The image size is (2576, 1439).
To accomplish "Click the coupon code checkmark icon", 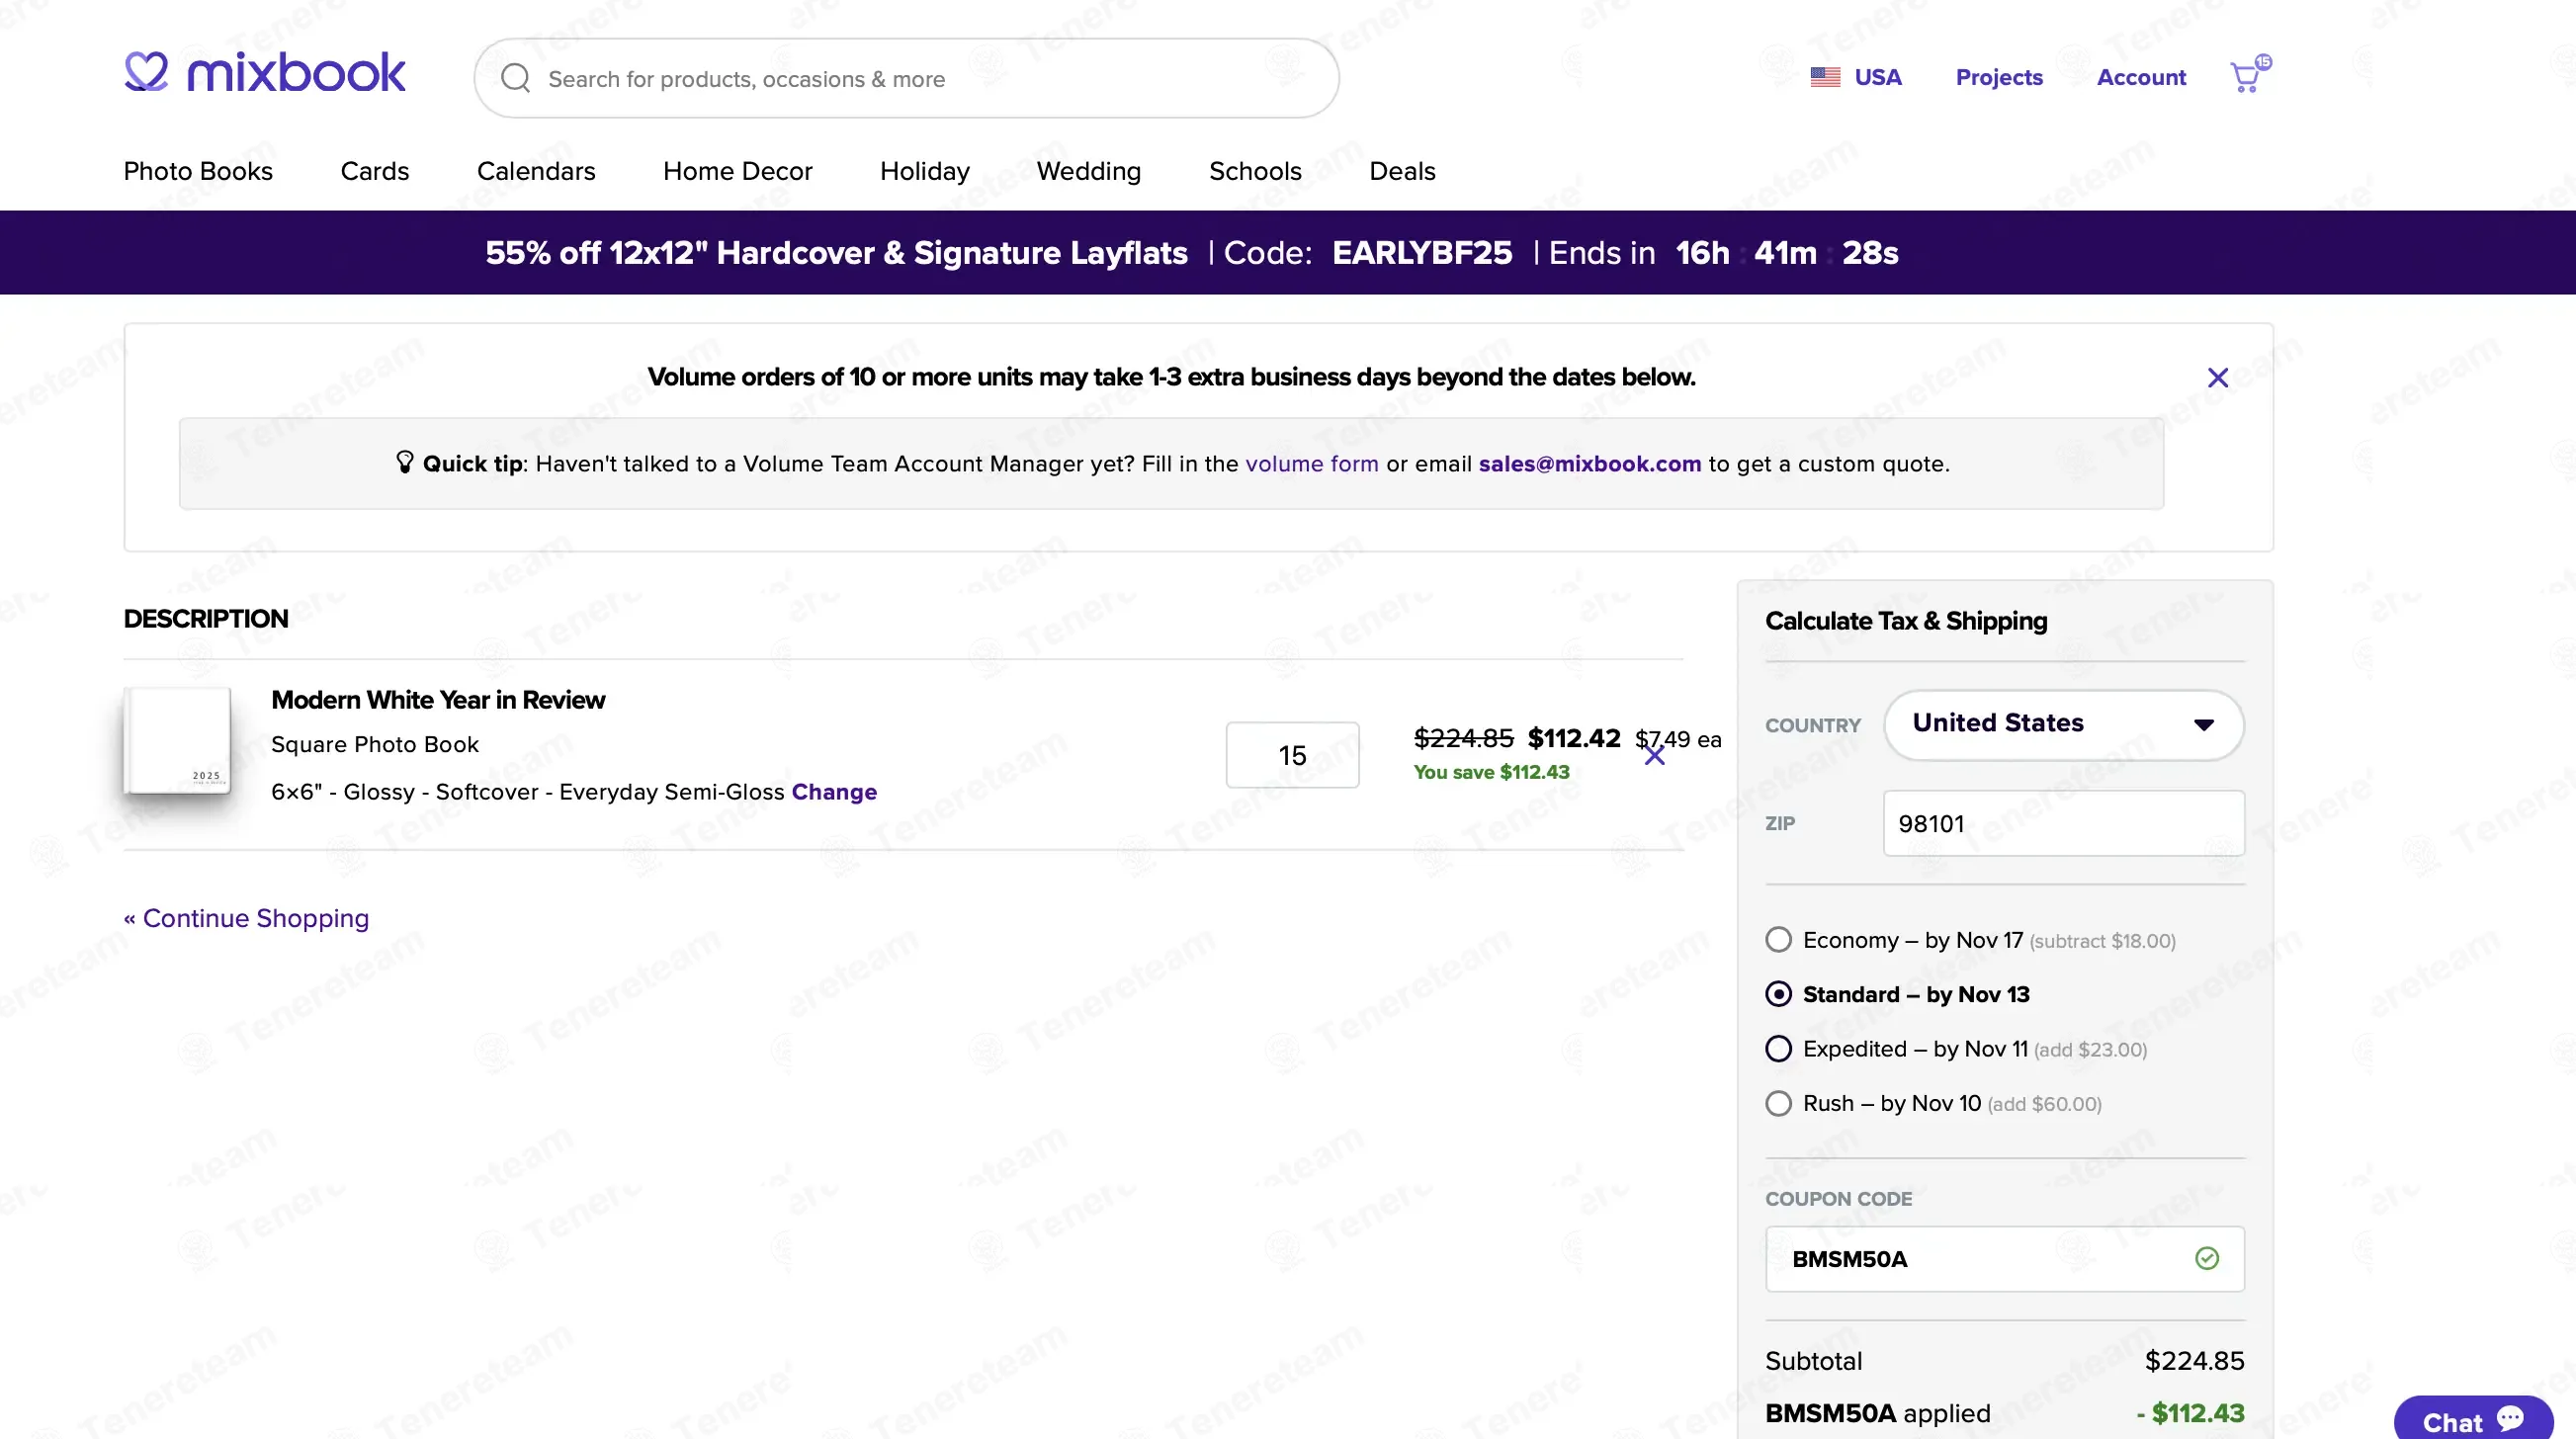I will tap(2207, 1258).
